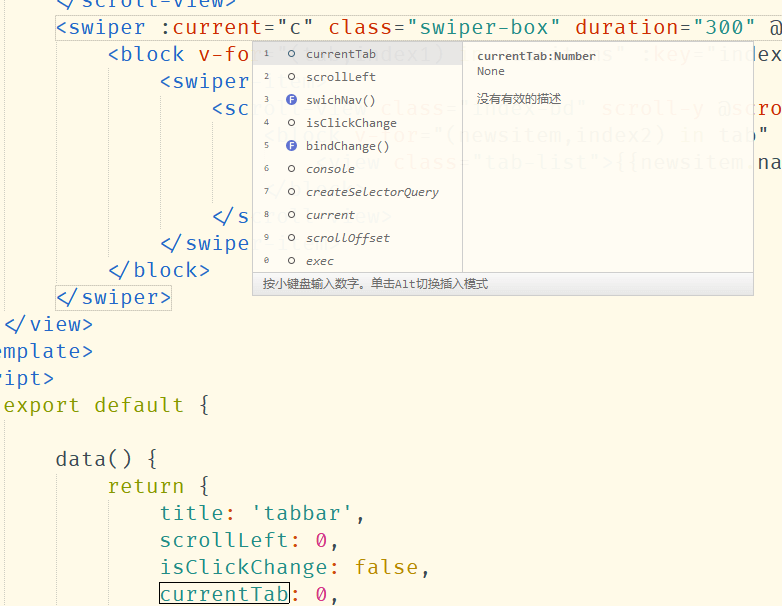Screen dimensions: 782x606
Task: Click the <block v-for tag
Action: (178, 54)
